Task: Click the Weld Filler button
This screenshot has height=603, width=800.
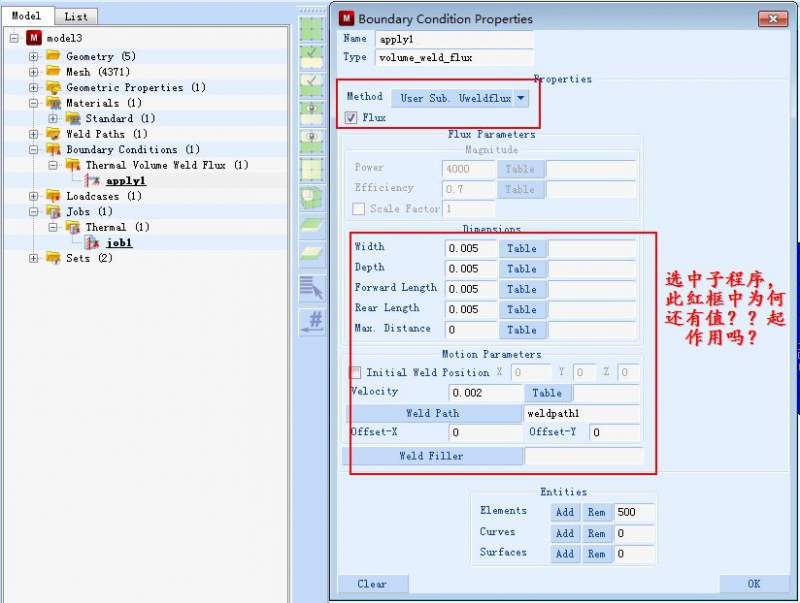Action: tap(433, 456)
